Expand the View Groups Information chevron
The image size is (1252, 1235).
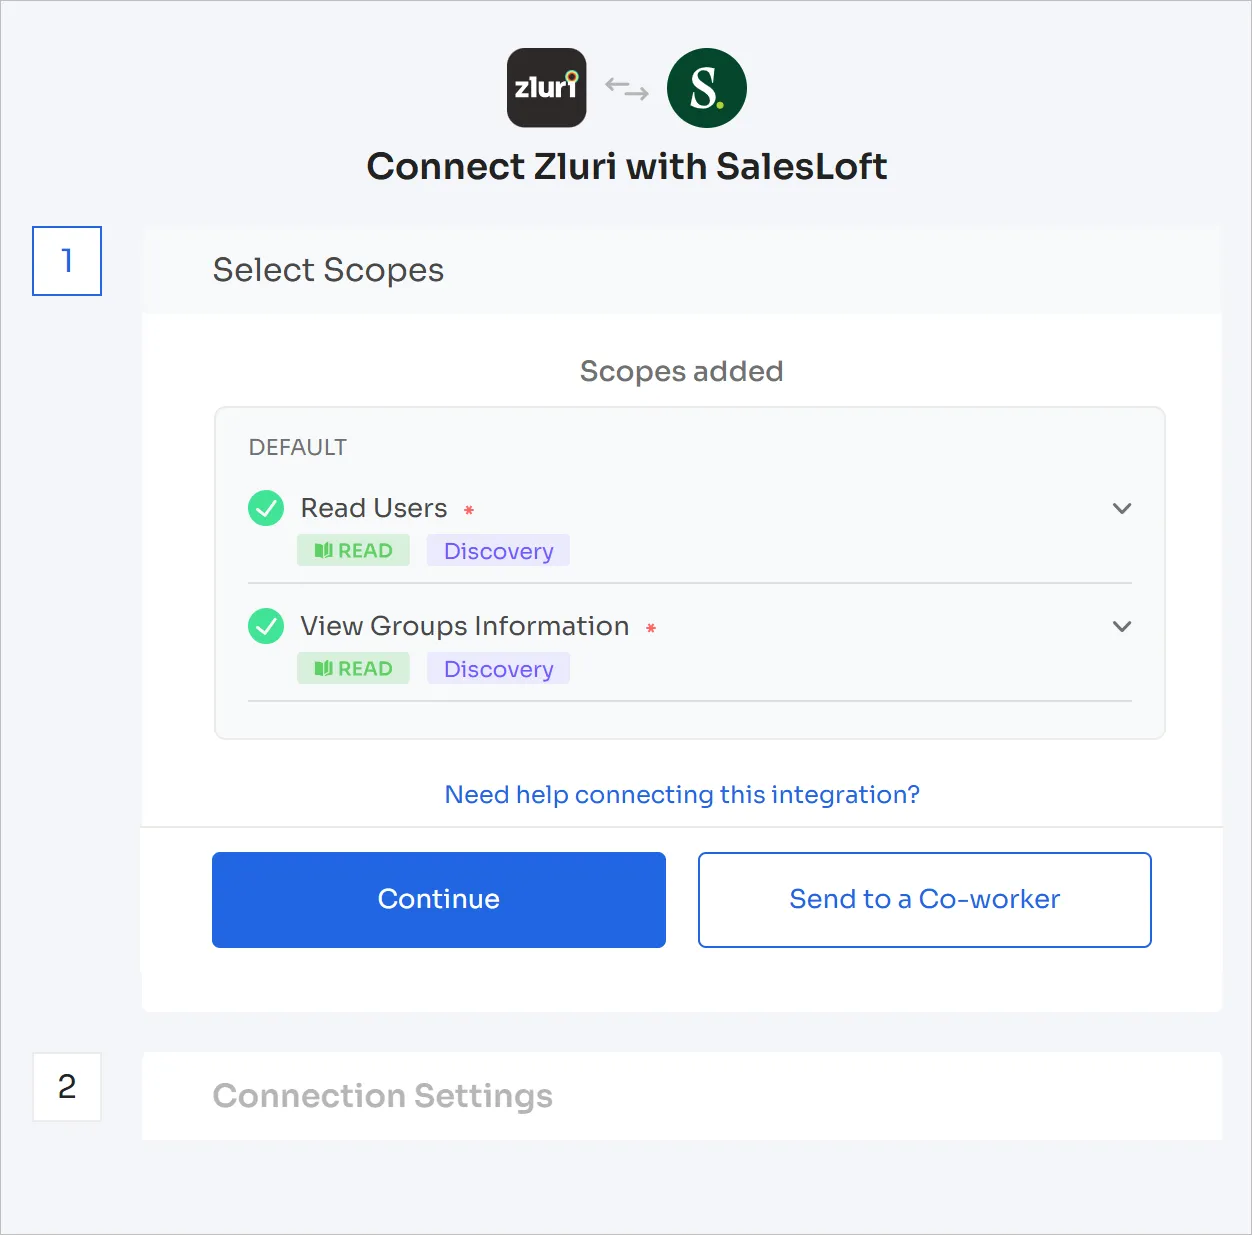[1122, 626]
